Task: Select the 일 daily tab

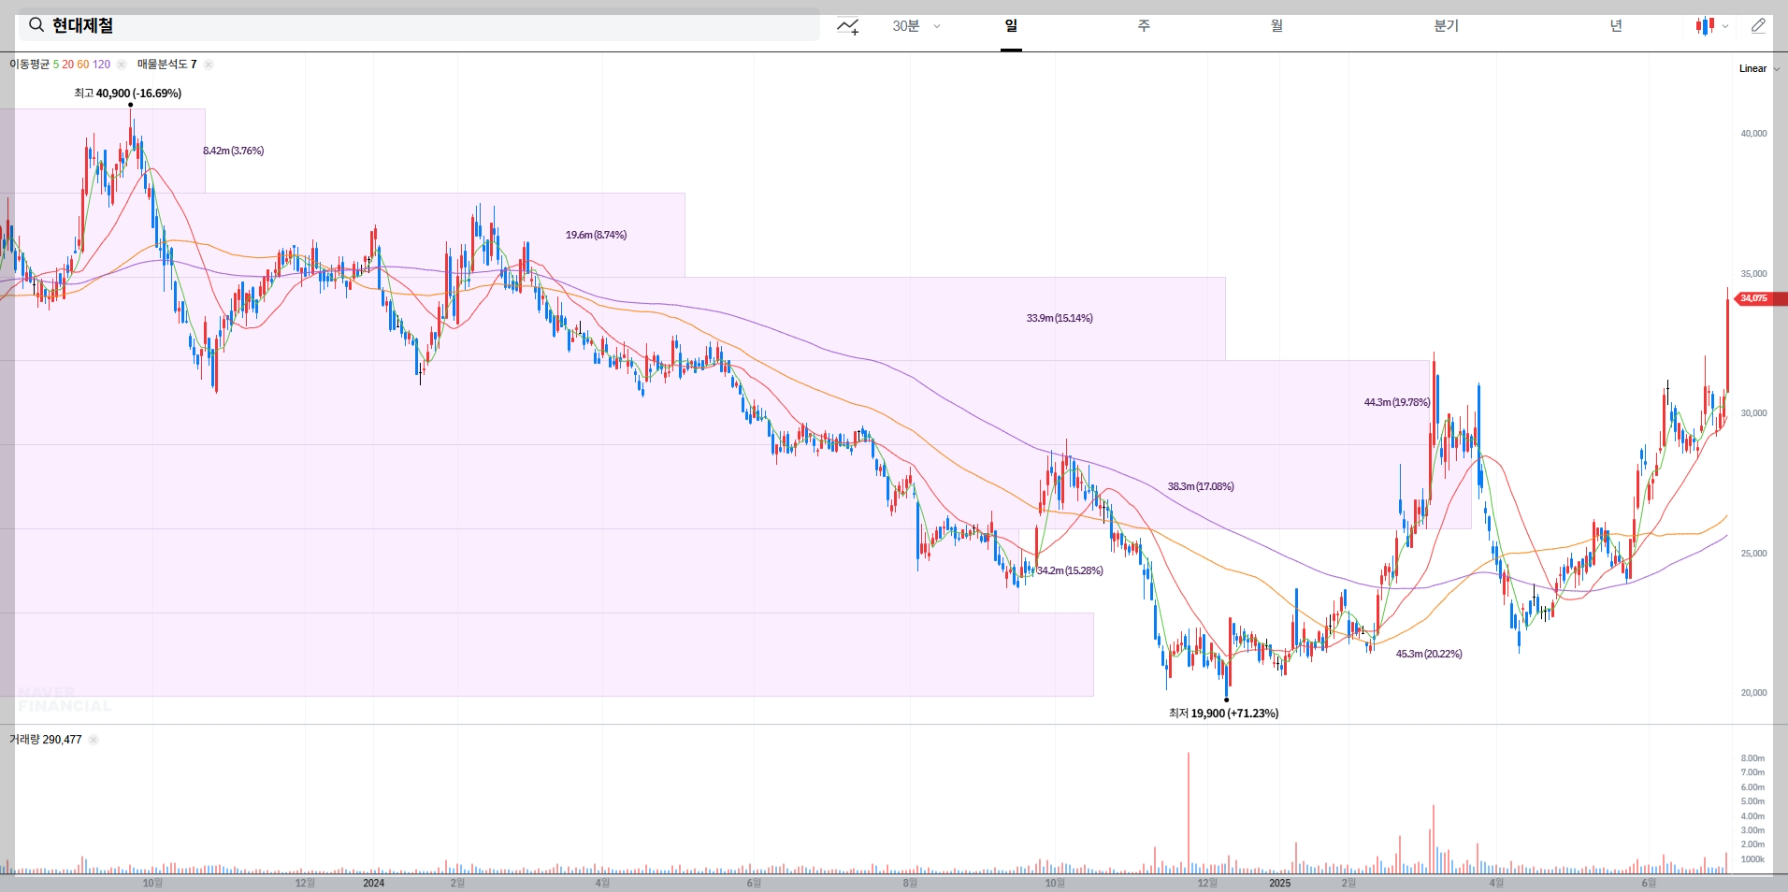Action: [x=1011, y=26]
